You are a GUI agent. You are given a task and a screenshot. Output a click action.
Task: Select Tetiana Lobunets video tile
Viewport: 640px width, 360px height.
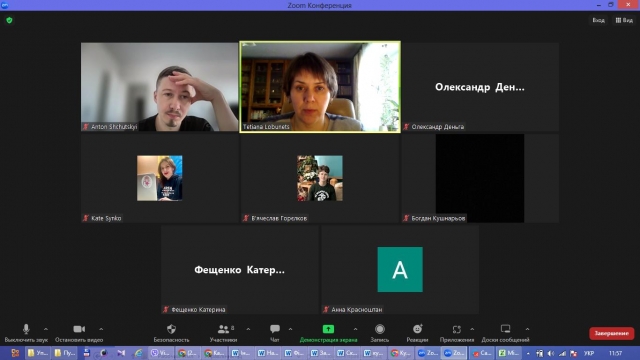tap(320, 87)
